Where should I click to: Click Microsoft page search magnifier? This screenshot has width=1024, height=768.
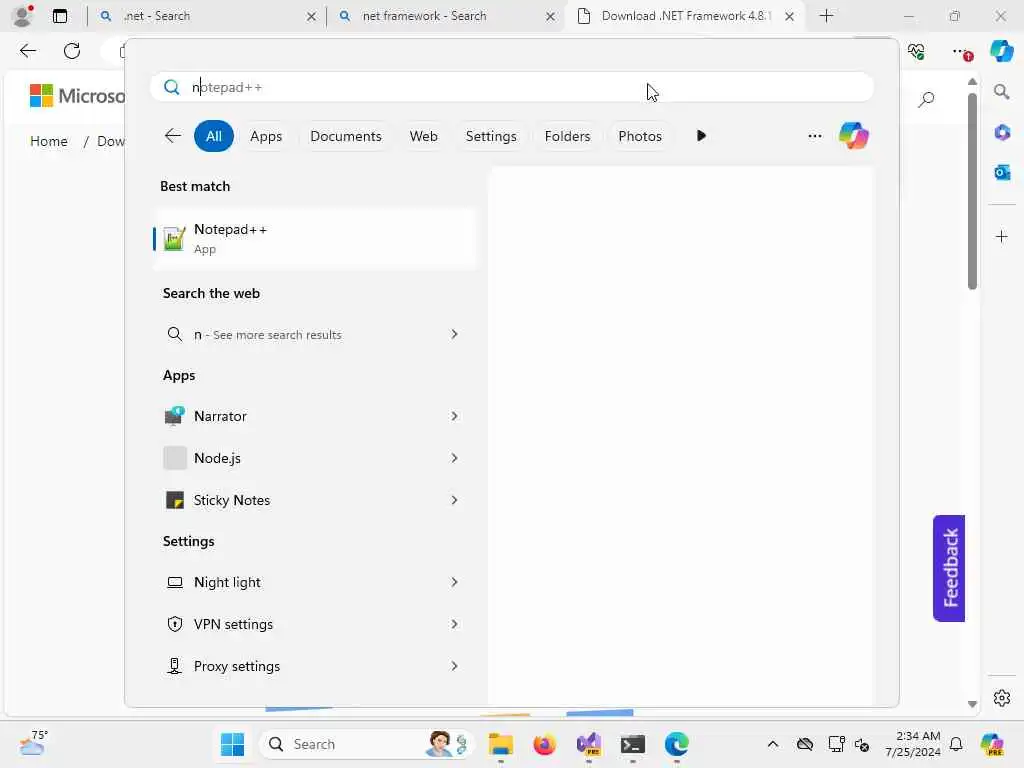click(x=925, y=100)
